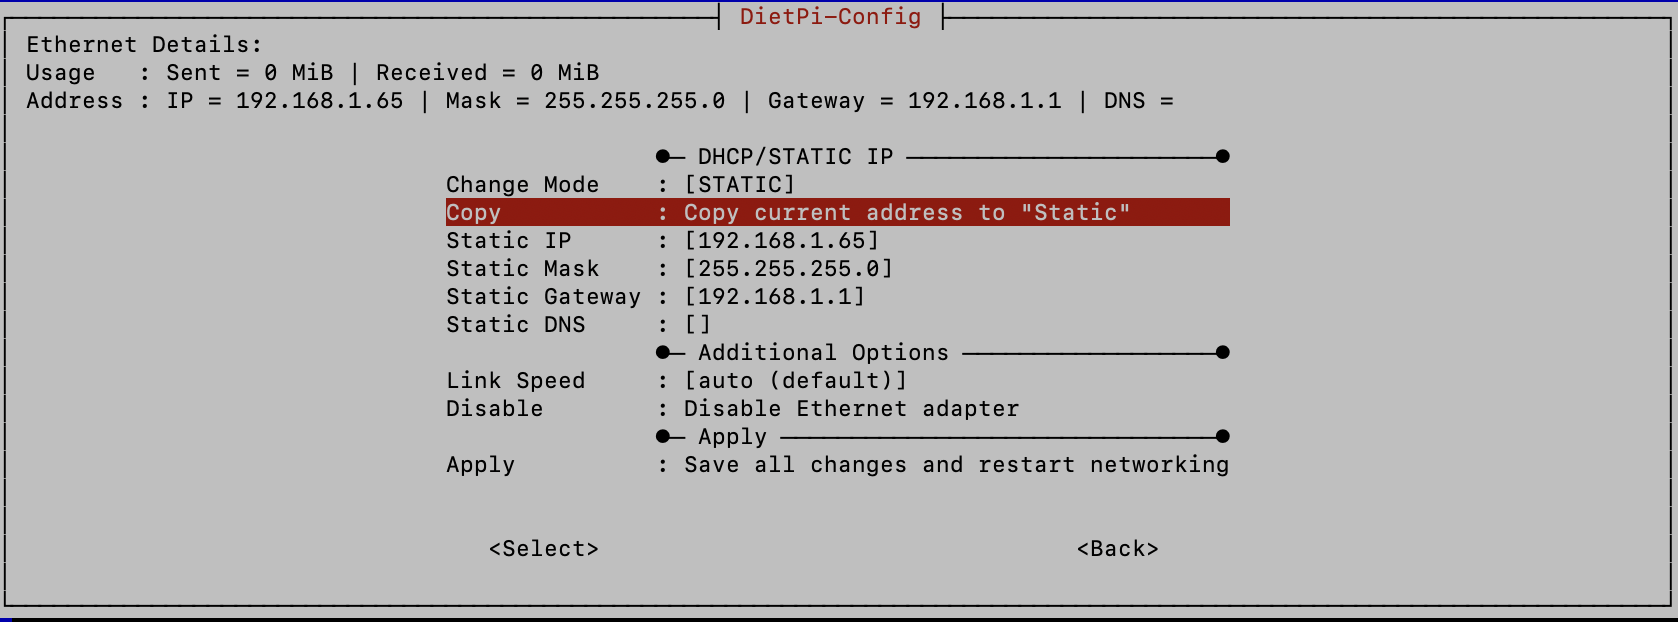Click the DietPi-Config window title
1678x622 pixels.
coord(830,17)
